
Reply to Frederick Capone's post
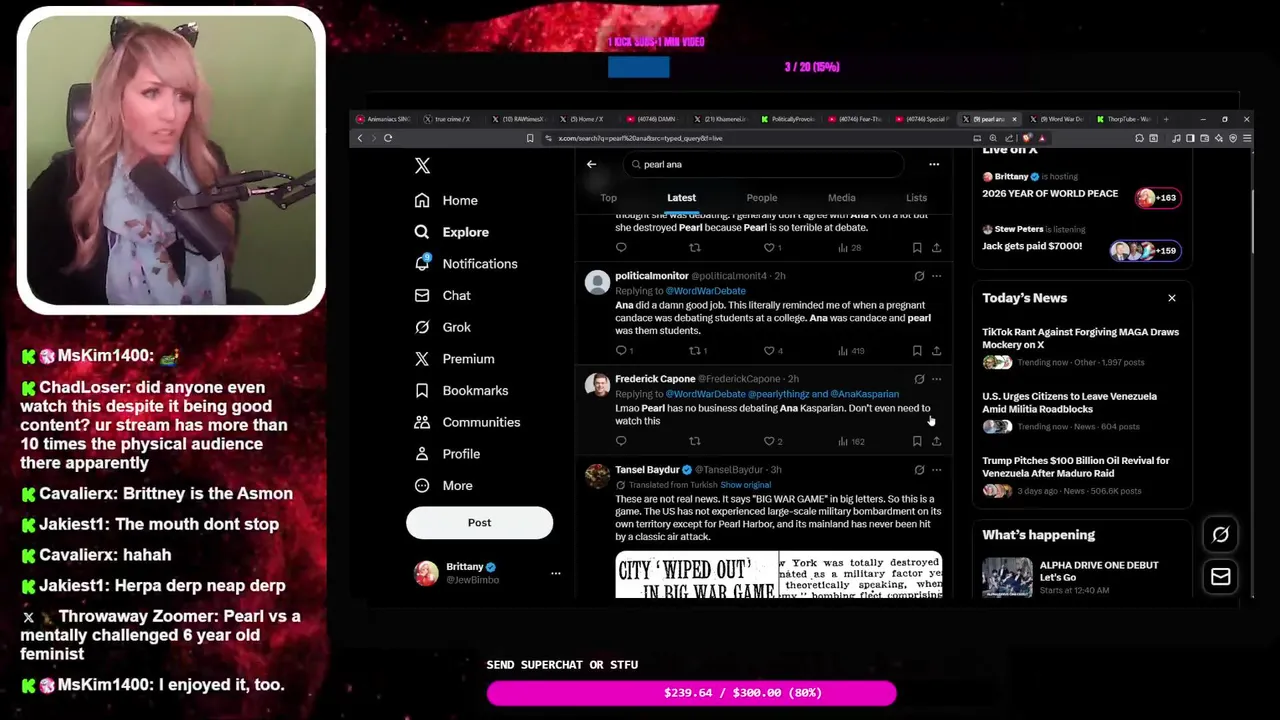pyautogui.click(x=621, y=441)
